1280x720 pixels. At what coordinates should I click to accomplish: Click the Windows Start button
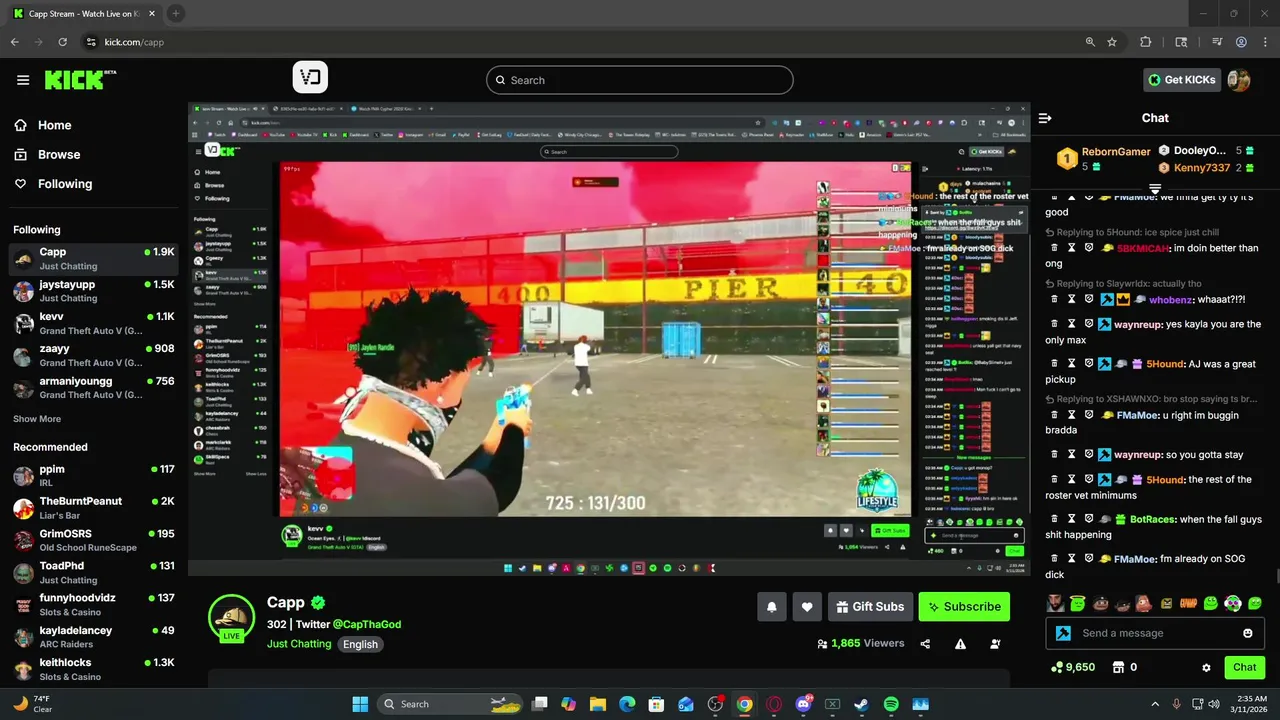(360, 704)
